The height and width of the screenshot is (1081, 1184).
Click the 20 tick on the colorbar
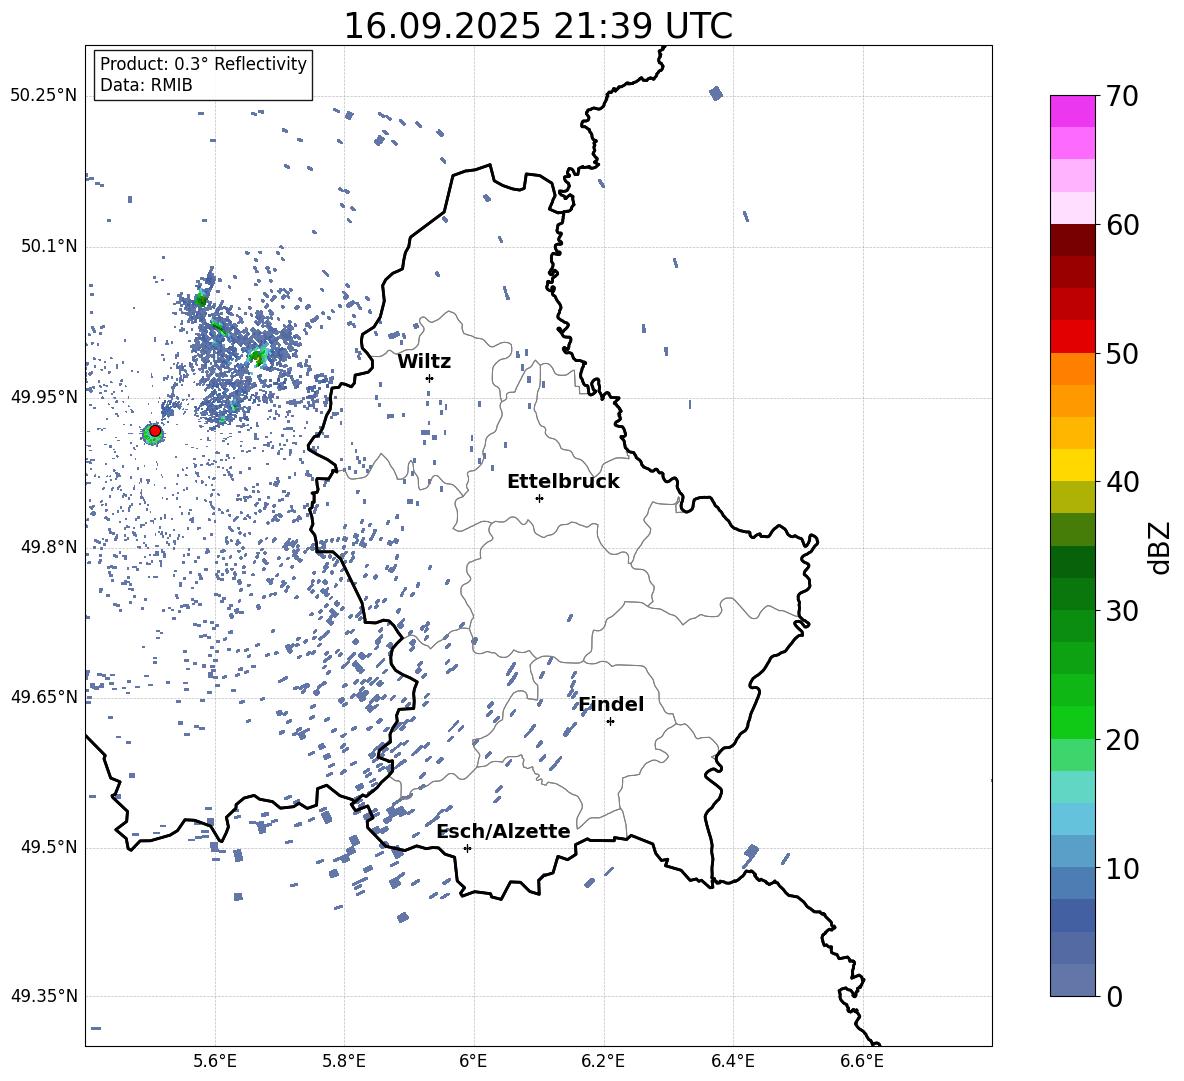[x=1122, y=740]
